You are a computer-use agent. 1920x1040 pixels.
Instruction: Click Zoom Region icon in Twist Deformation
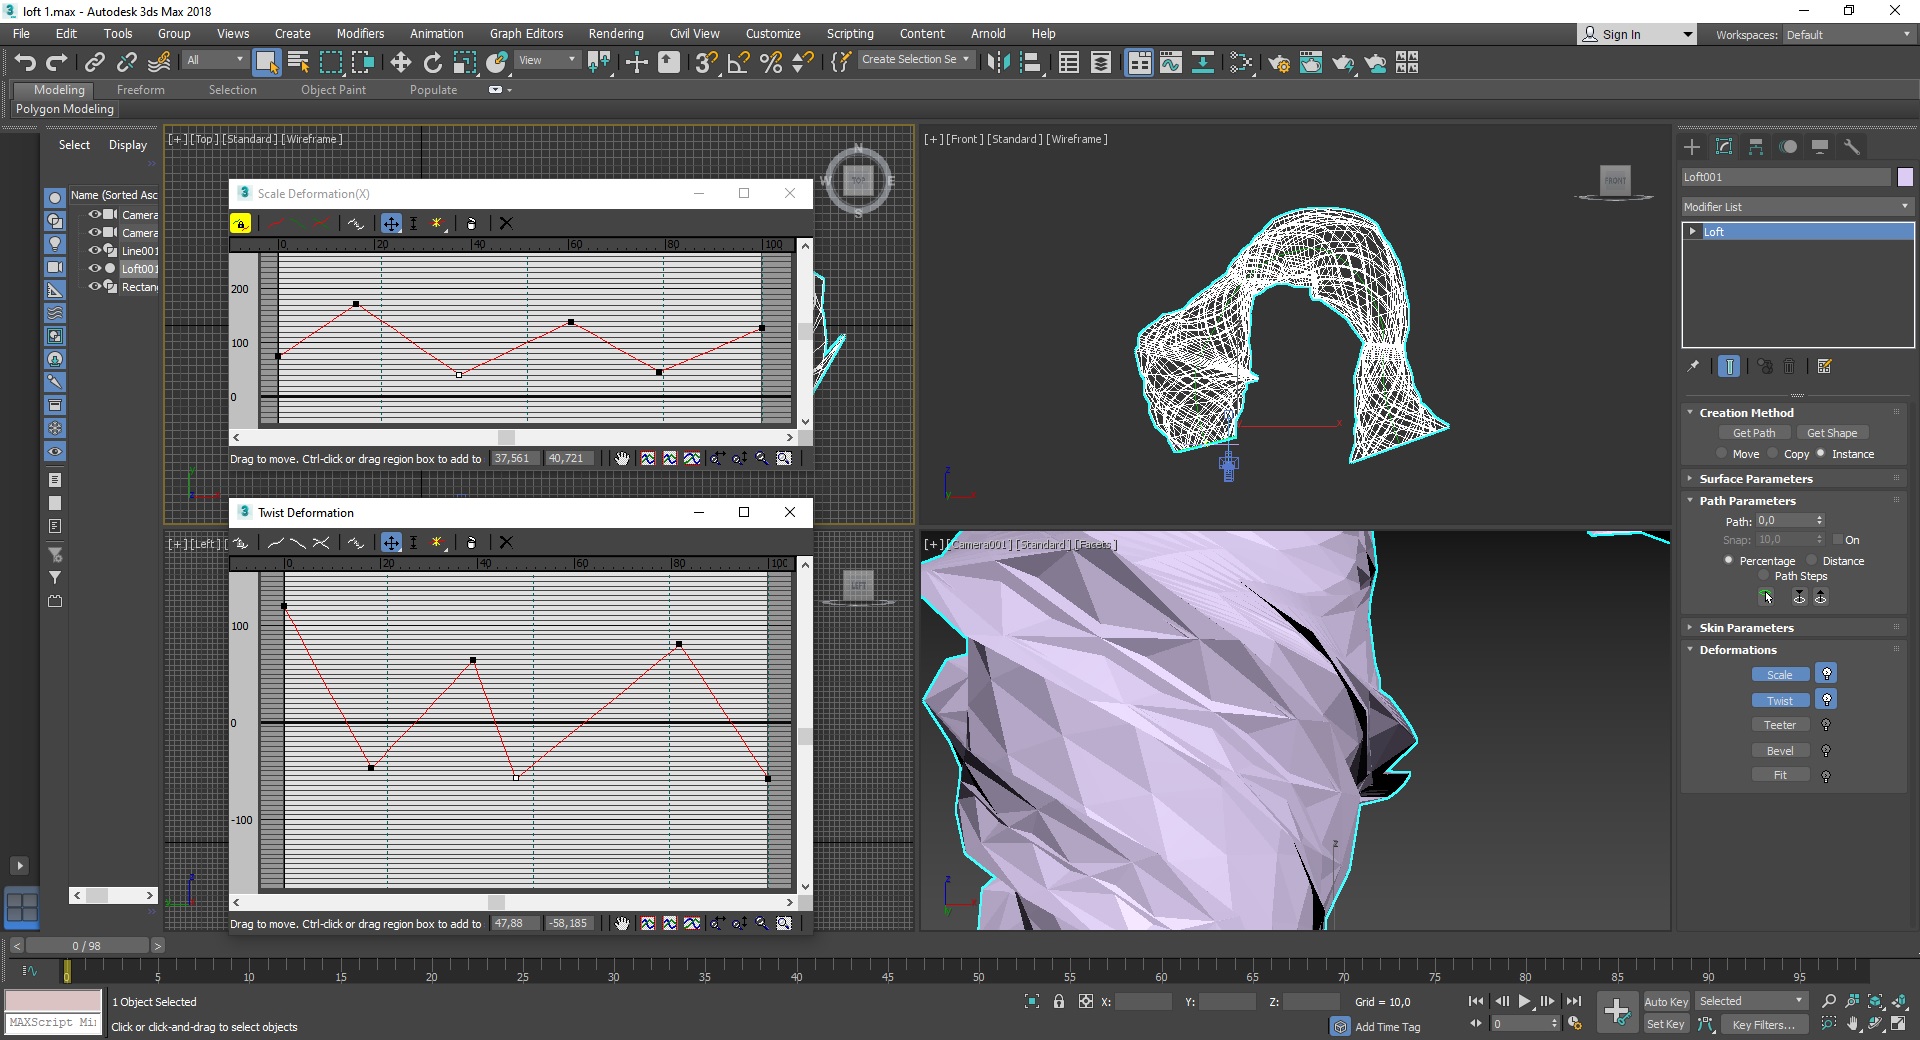784,923
